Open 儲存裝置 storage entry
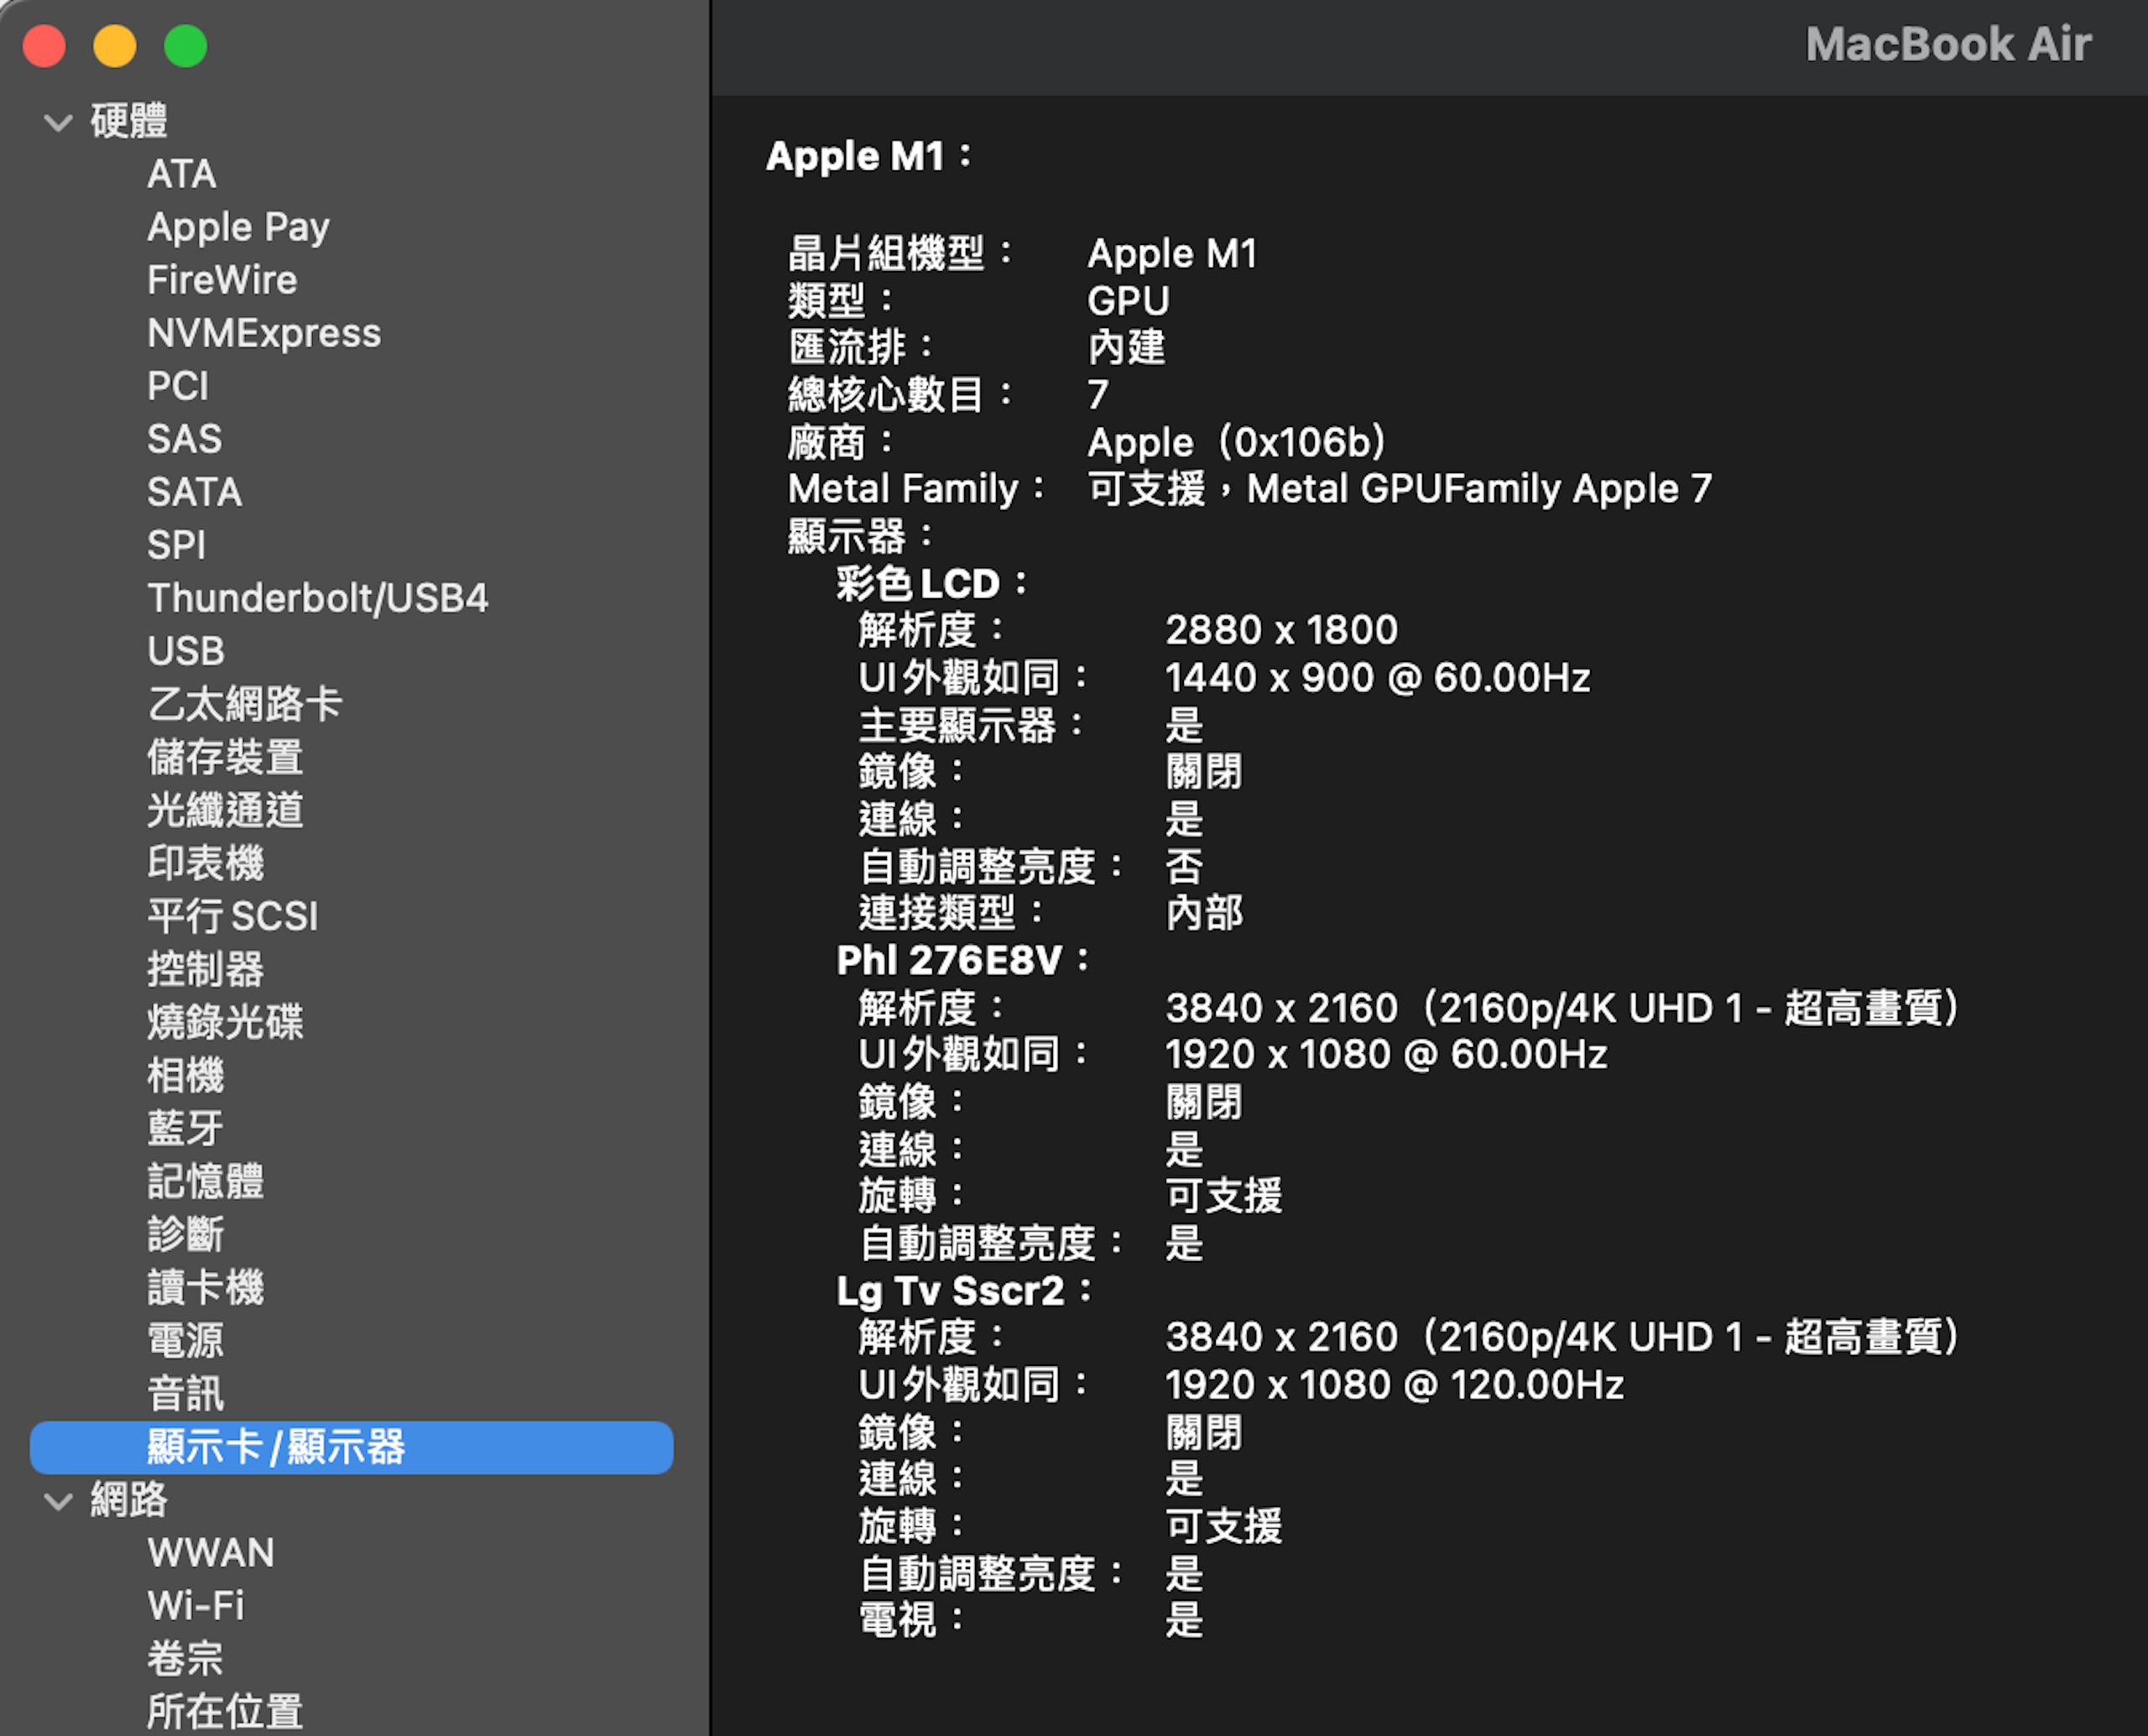Image resolution: width=2148 pixels, height=1736 pixels. 225,758
